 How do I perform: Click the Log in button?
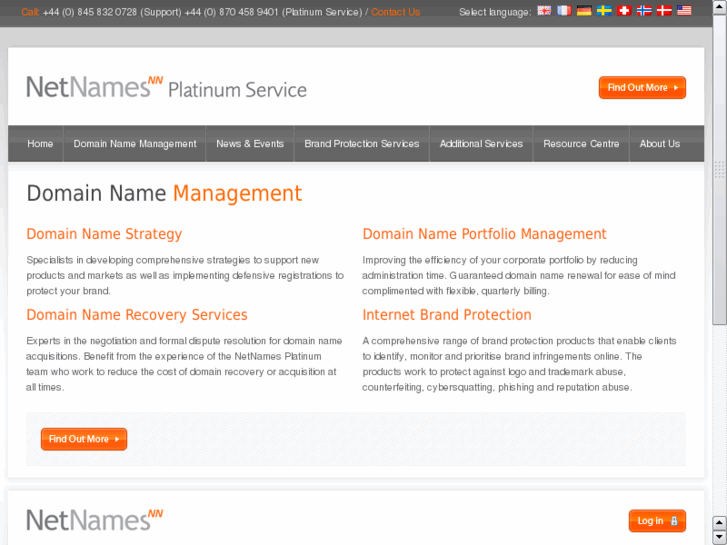tap(656, 521)
